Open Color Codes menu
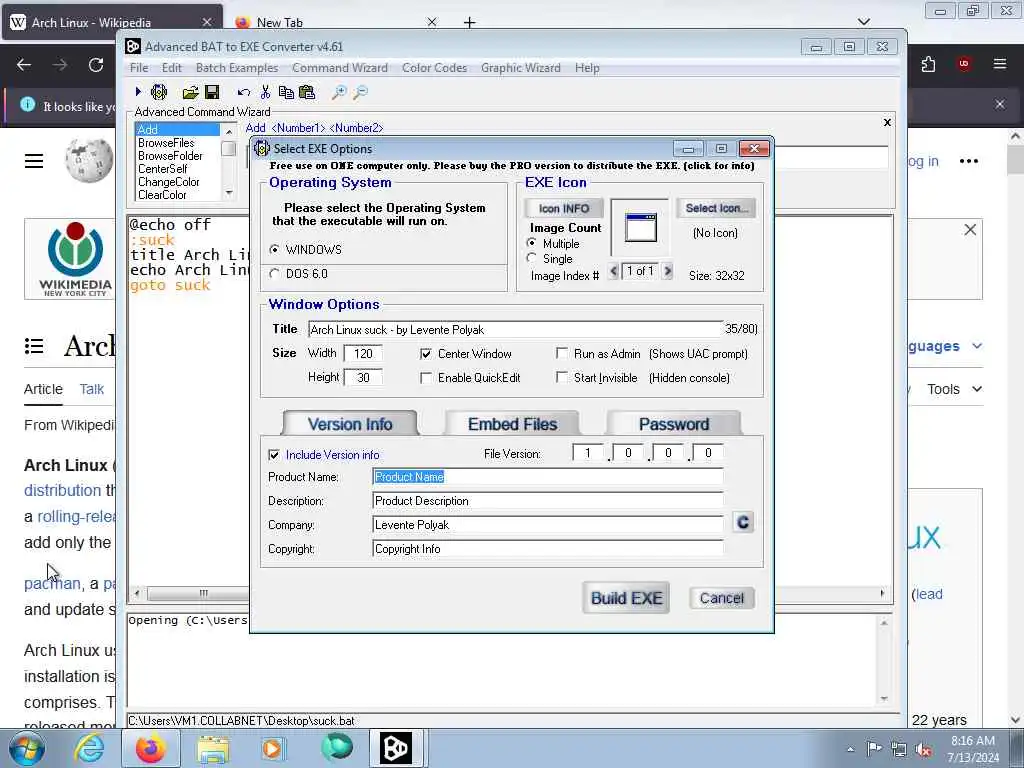This screenshot has height=768, width=1024. pos(434,68)
